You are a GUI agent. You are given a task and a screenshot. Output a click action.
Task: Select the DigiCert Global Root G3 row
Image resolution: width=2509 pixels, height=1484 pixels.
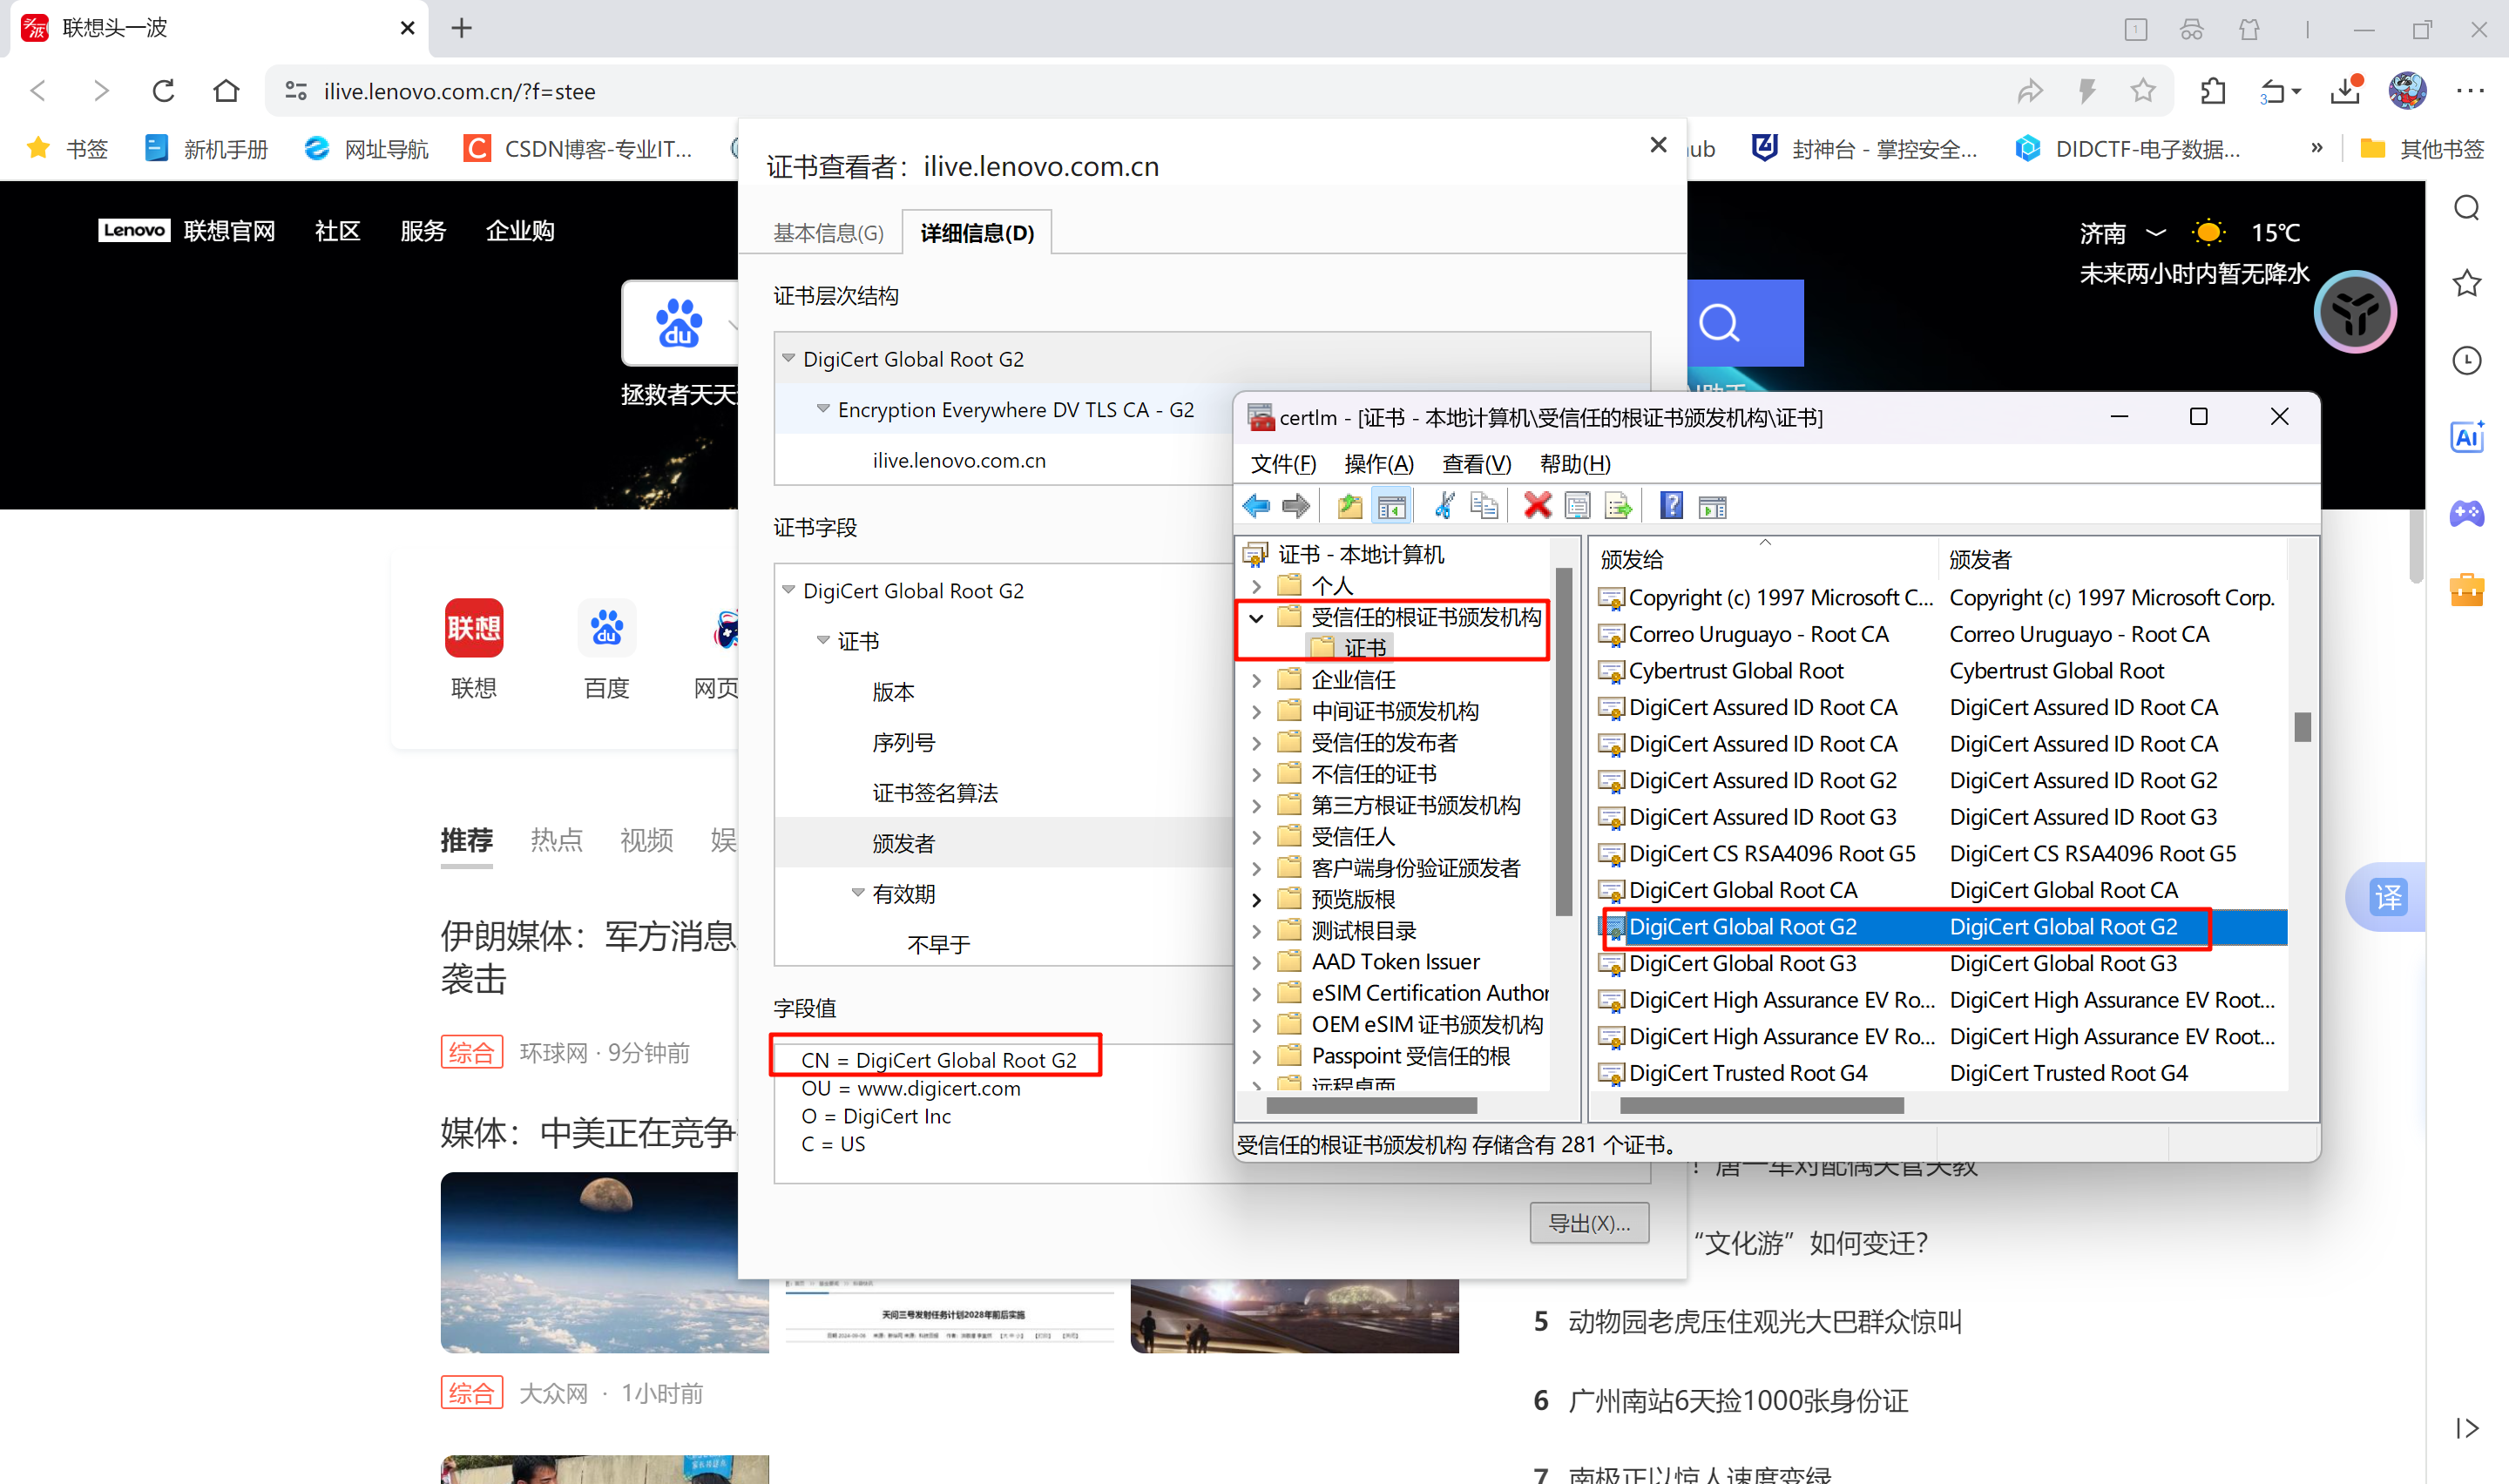(1742, 963)
